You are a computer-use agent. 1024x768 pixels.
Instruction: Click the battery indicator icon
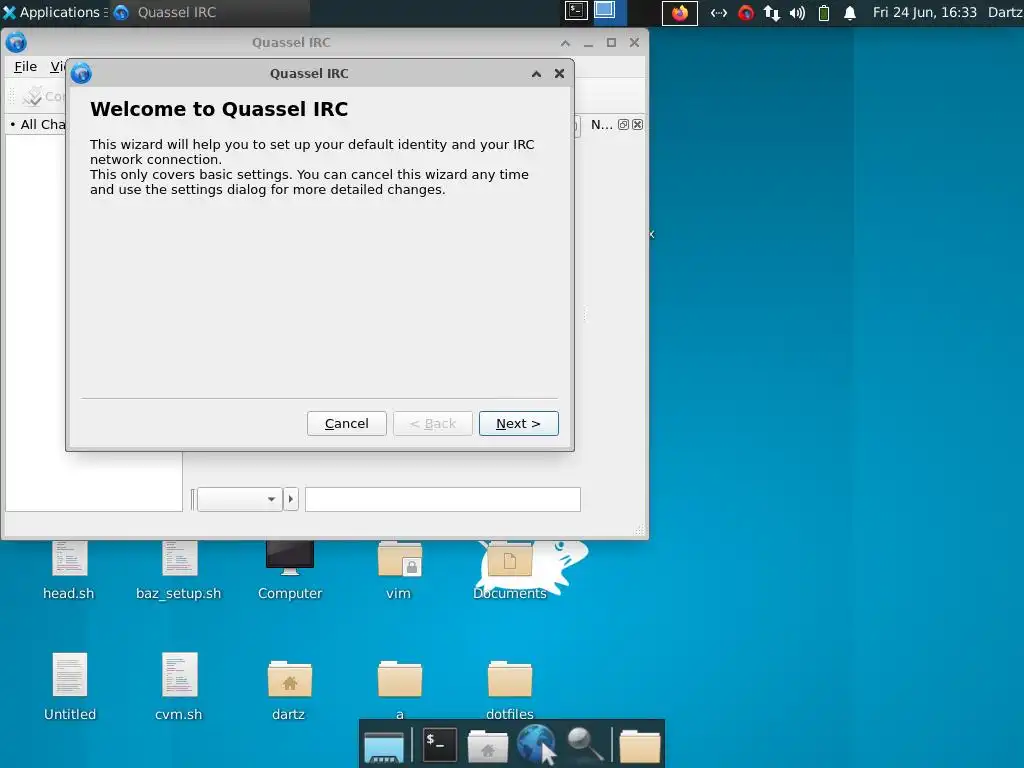coord(824,12)
